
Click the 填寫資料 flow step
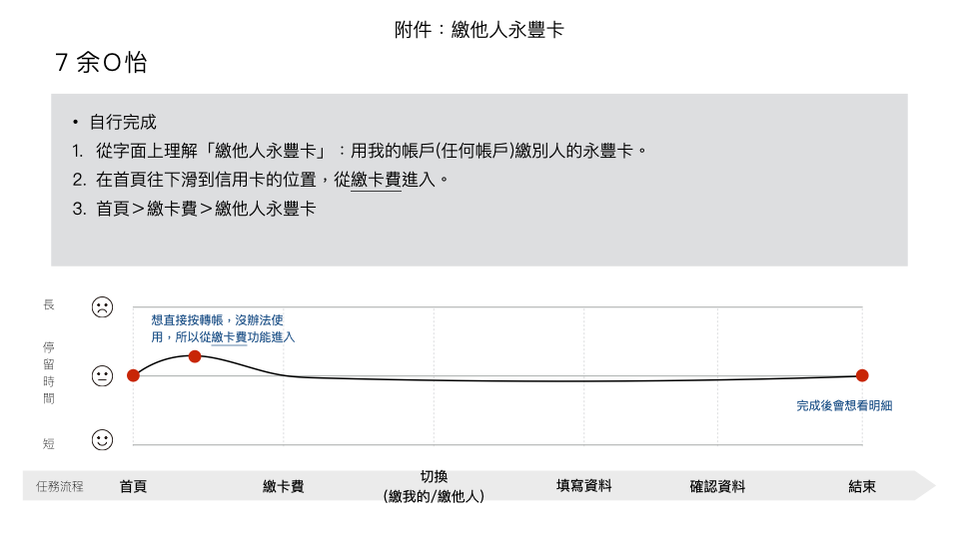583,486
